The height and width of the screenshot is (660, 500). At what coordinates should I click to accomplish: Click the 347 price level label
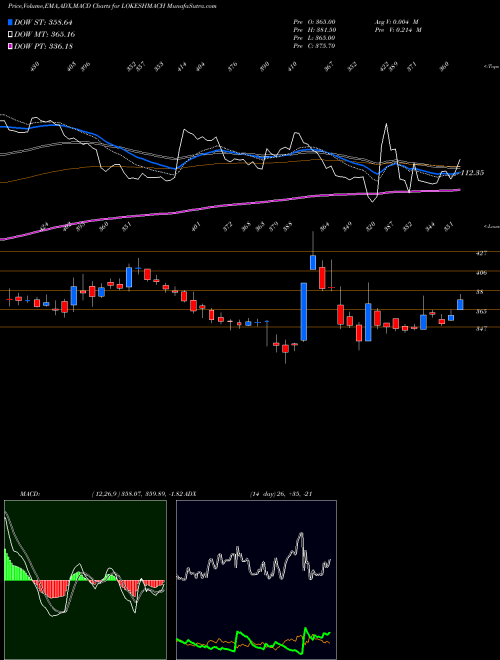pos(482,328)
